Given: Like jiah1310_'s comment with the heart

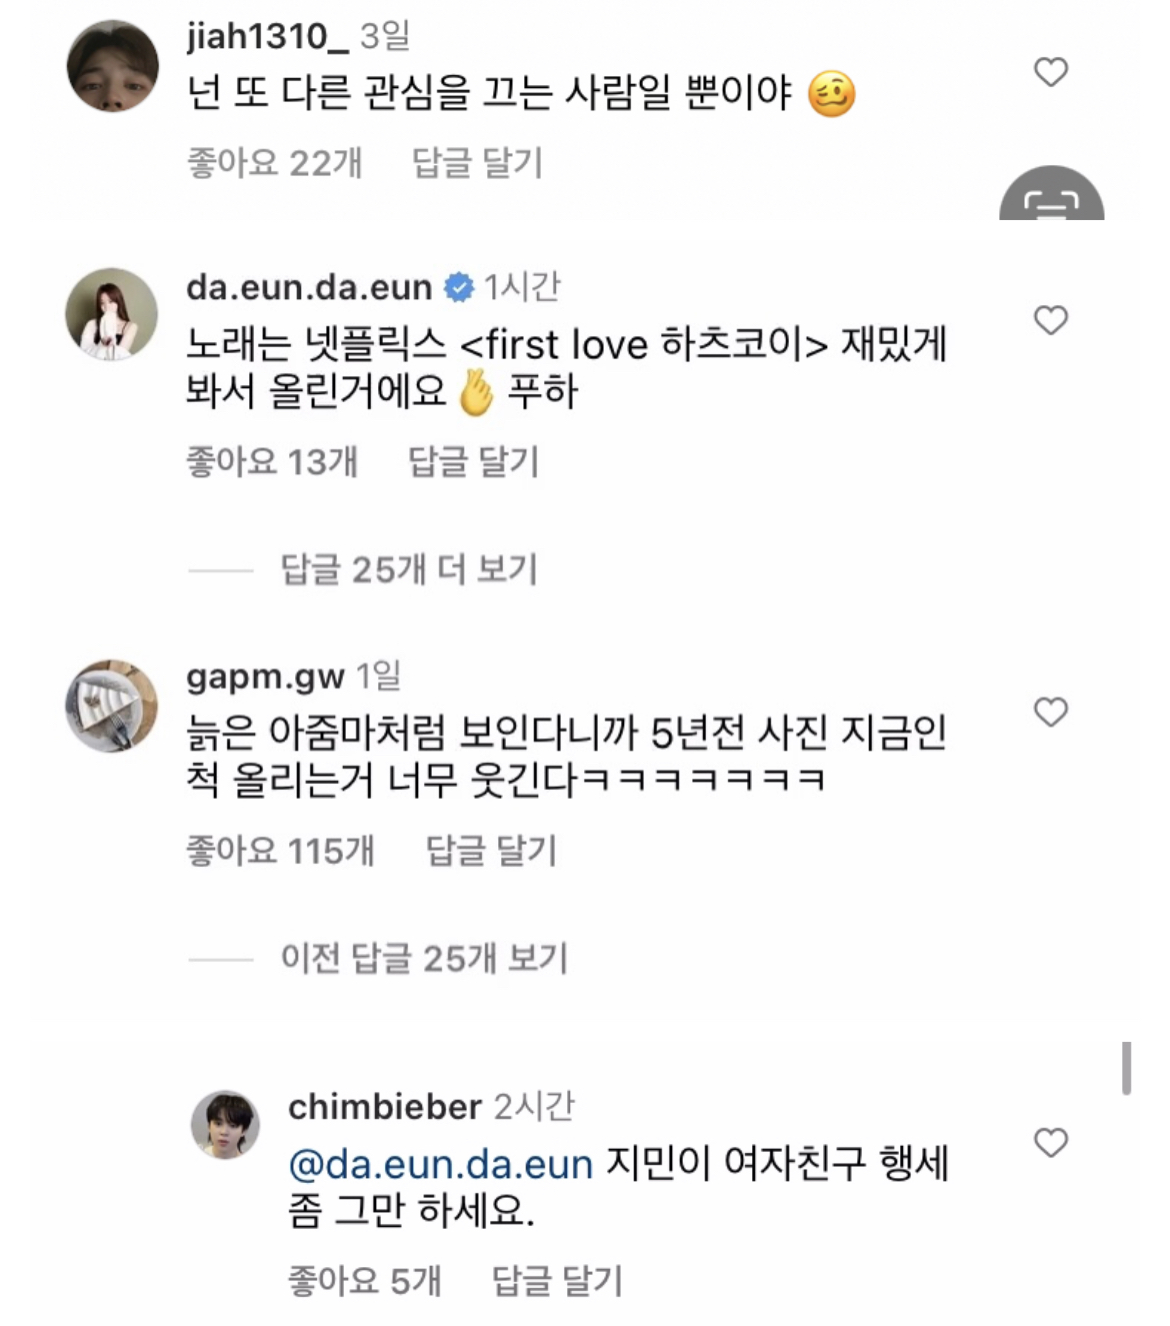Looking at the screenshot, I should coord(1050,72).
